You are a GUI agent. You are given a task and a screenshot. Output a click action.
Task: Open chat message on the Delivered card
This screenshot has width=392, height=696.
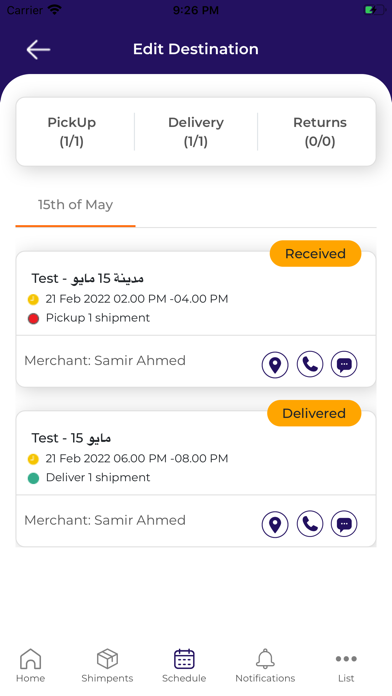(x=344, y=524)
